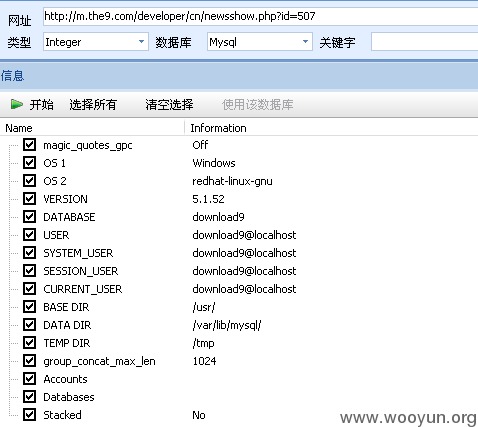
Task: Click the Information column header
Action: (331, 128)
